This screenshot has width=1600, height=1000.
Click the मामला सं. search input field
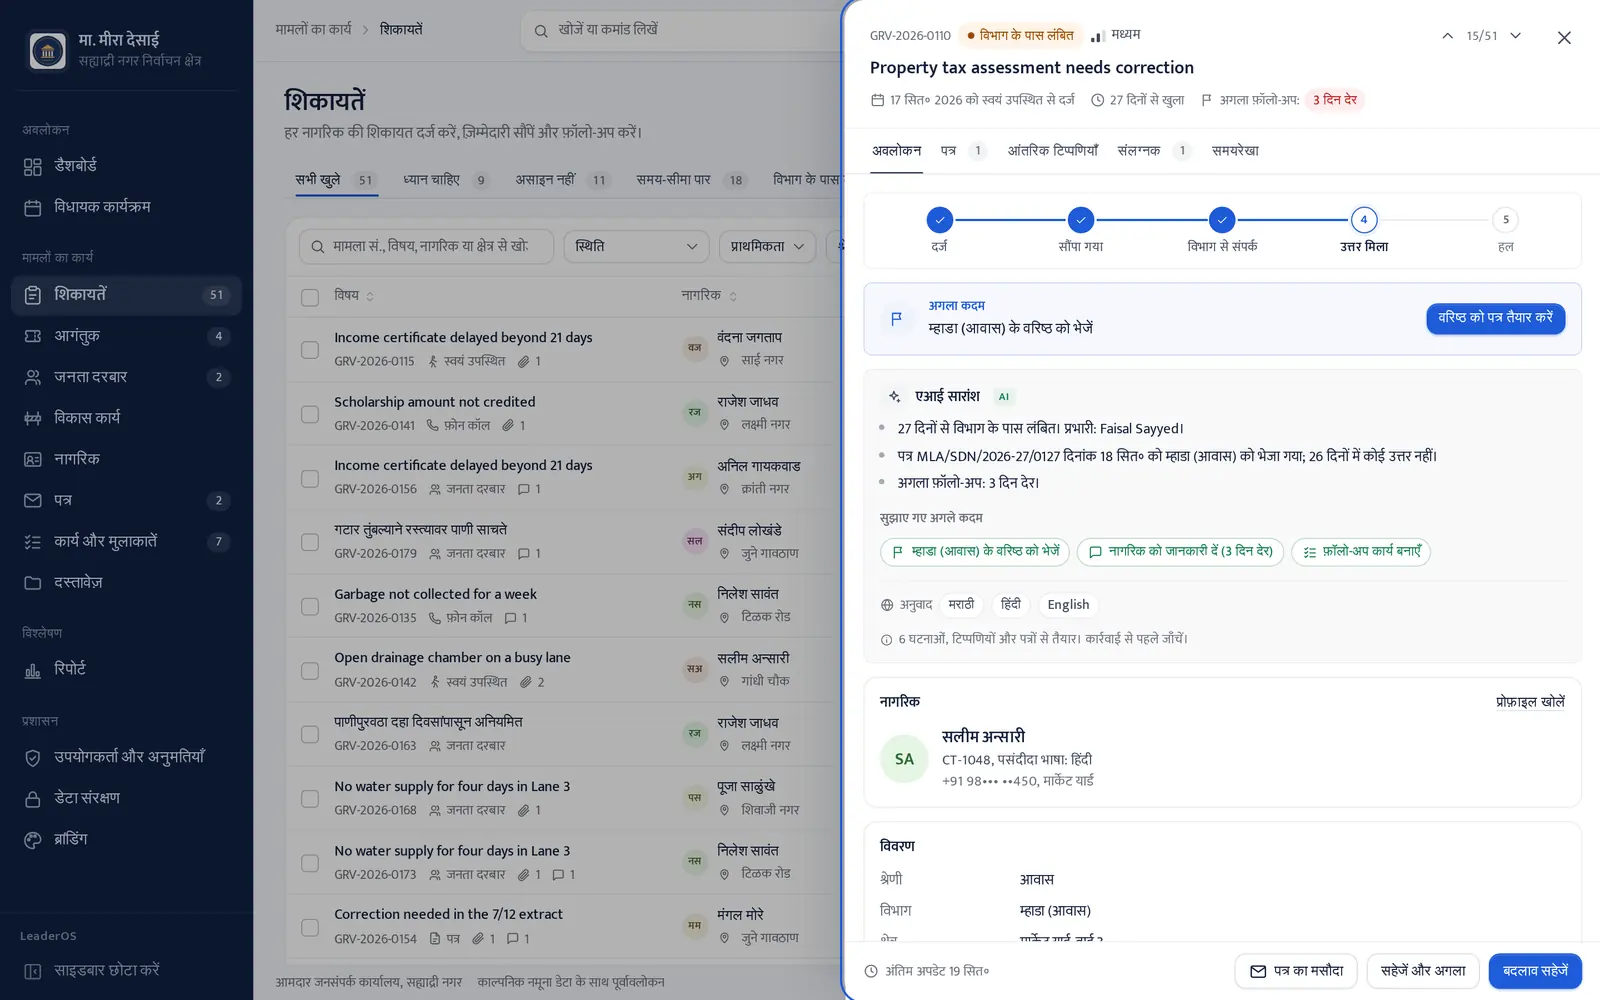click(426, 246)
